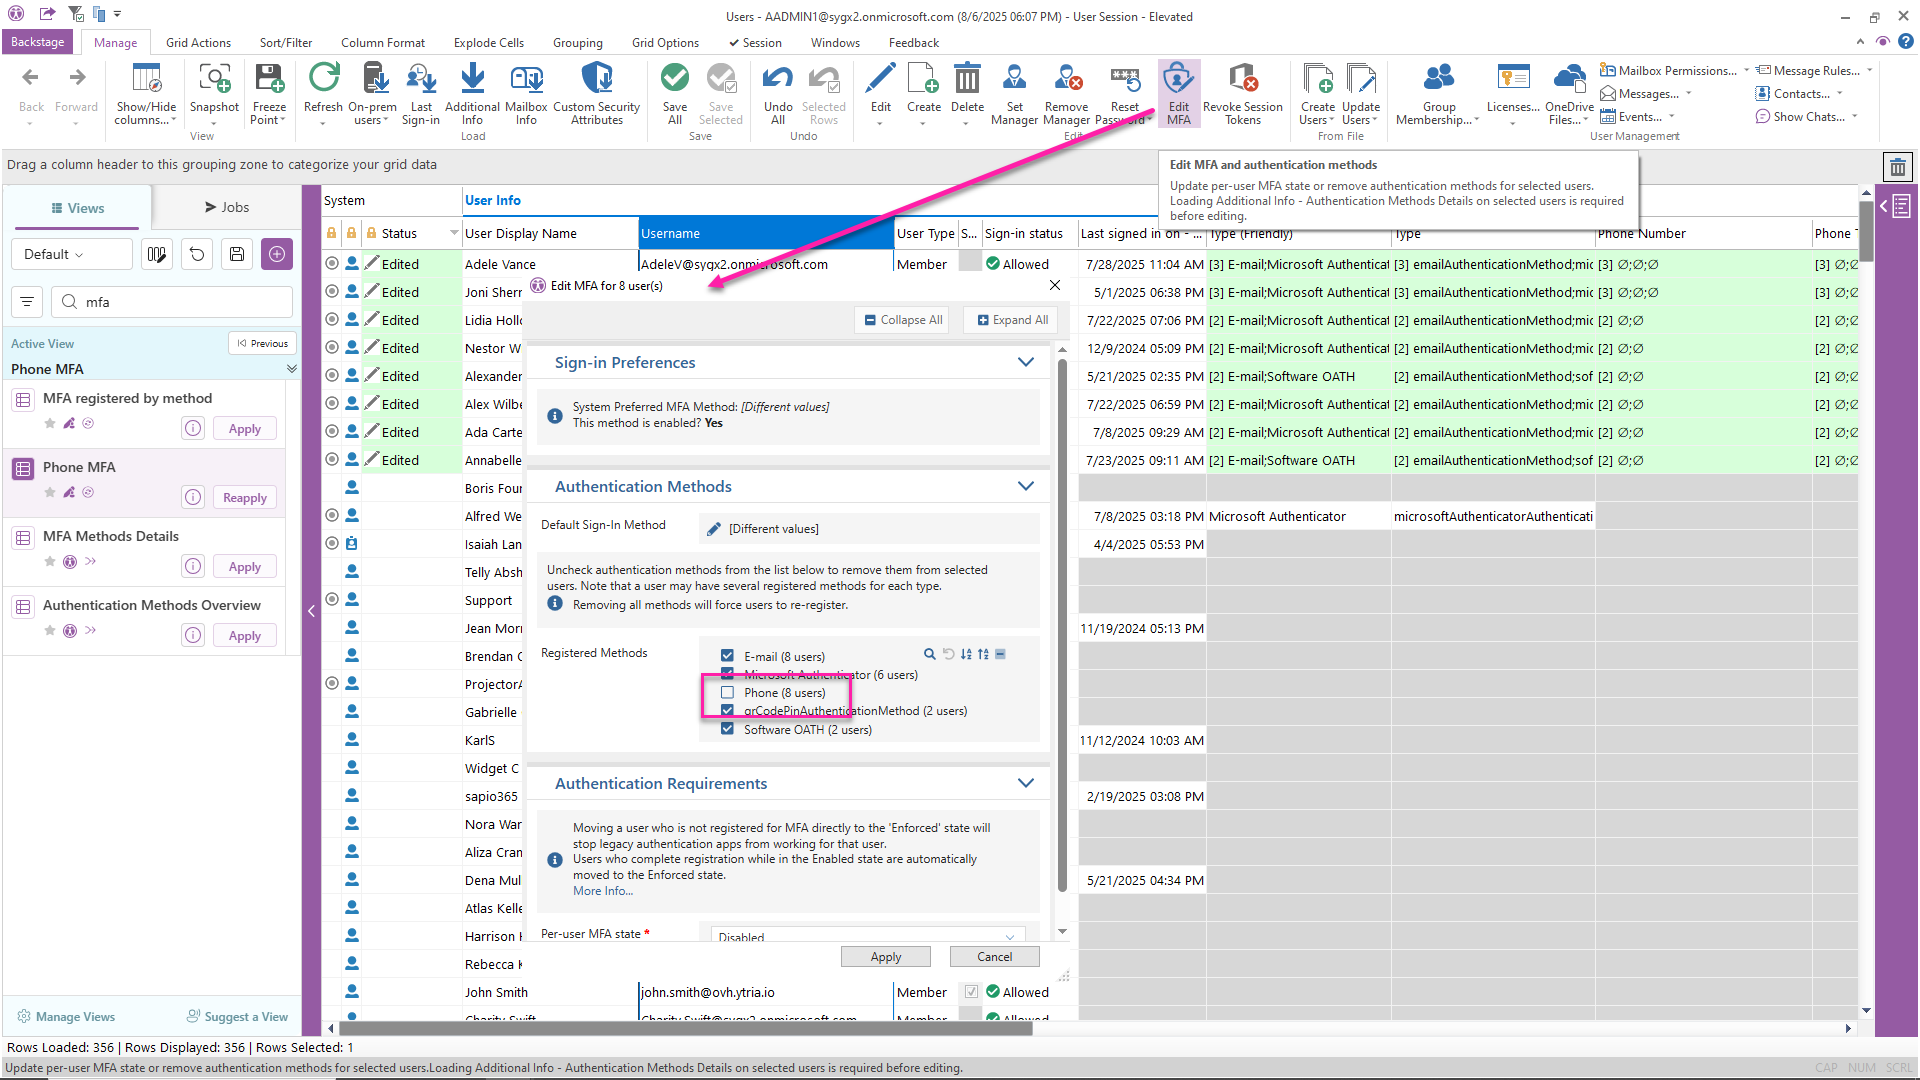Click the Refresh ribbon icon
The width and height of the screenshot is (1920, 1080).
[x=323, y=93]
